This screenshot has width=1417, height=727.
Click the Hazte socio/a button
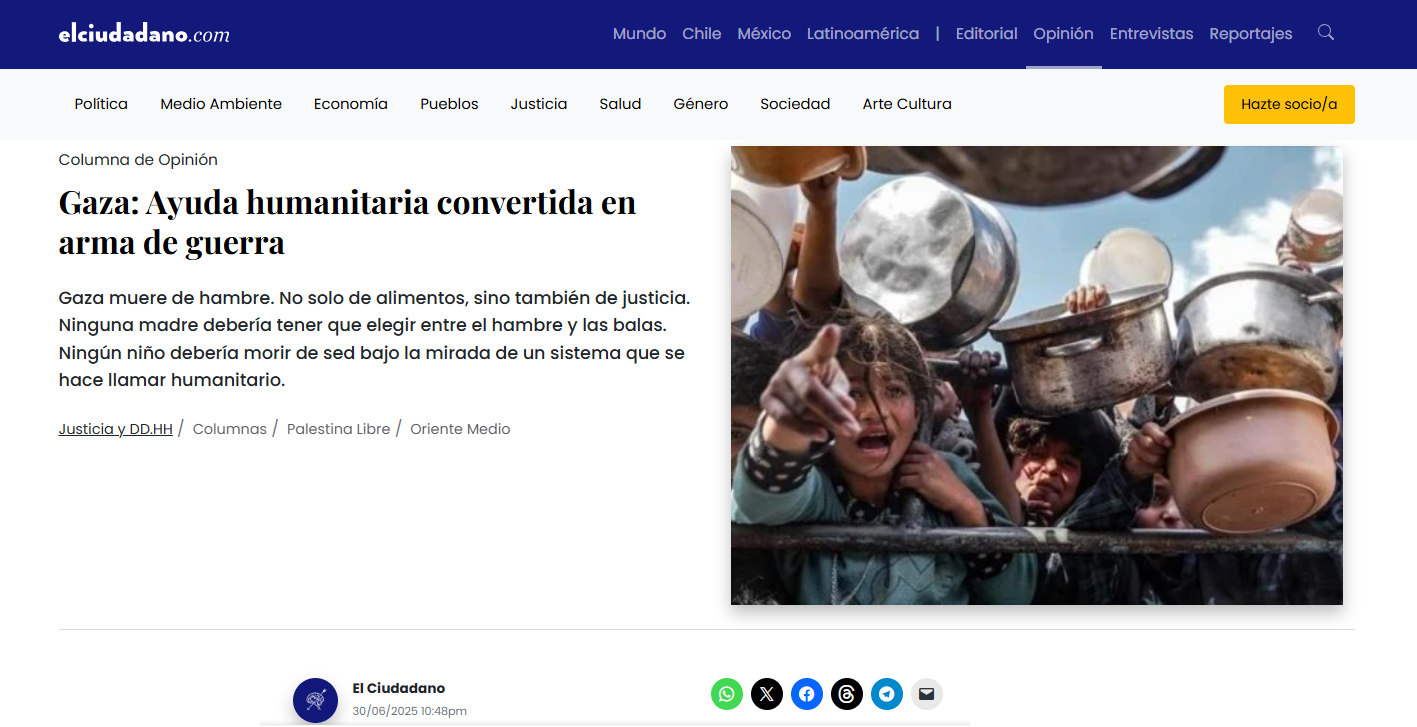[x=1289, y=104]
